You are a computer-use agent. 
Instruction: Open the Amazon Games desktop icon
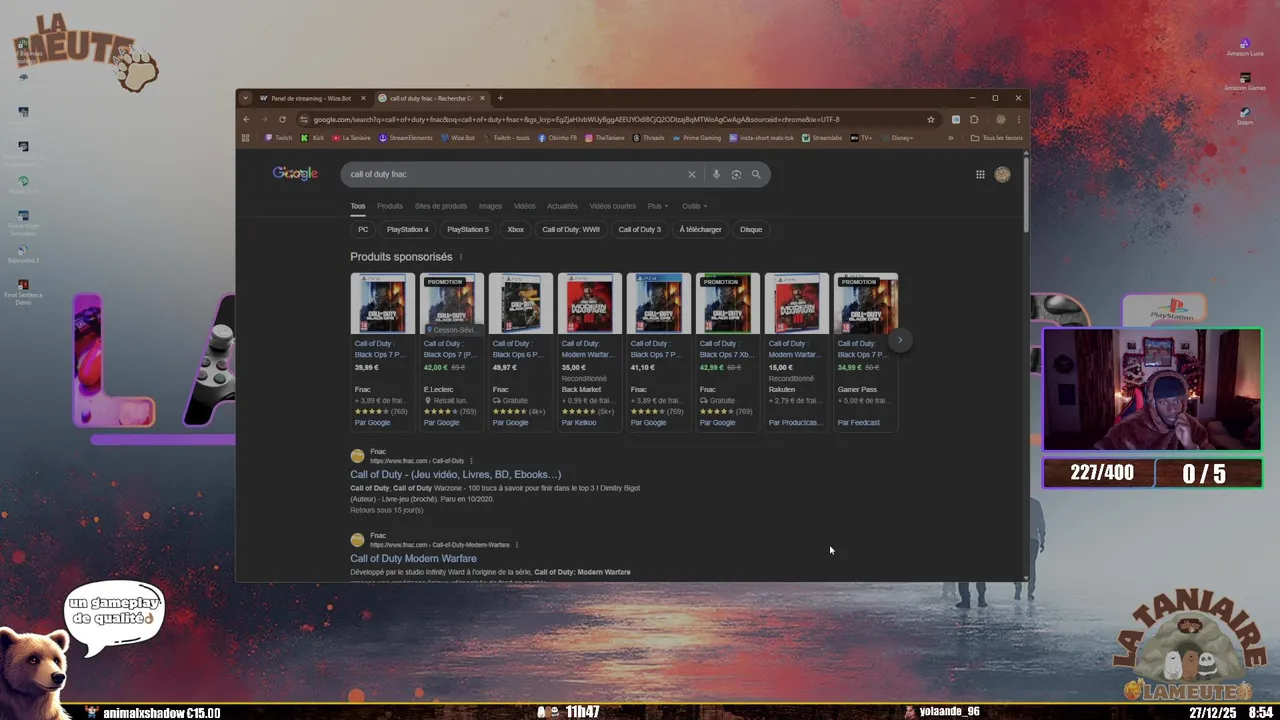pyautogui.click(x=1245, y=81)
